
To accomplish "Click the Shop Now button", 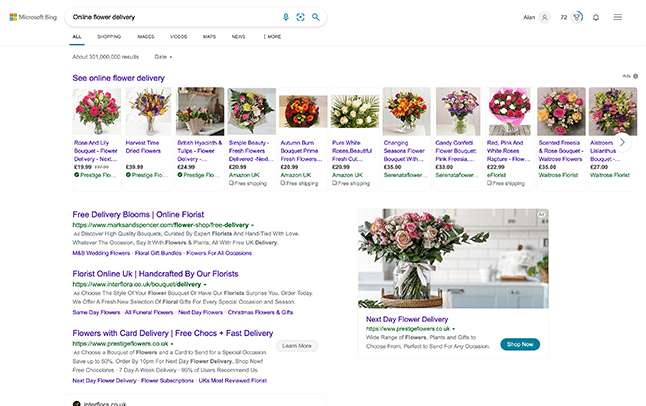I will coord(520,344).
